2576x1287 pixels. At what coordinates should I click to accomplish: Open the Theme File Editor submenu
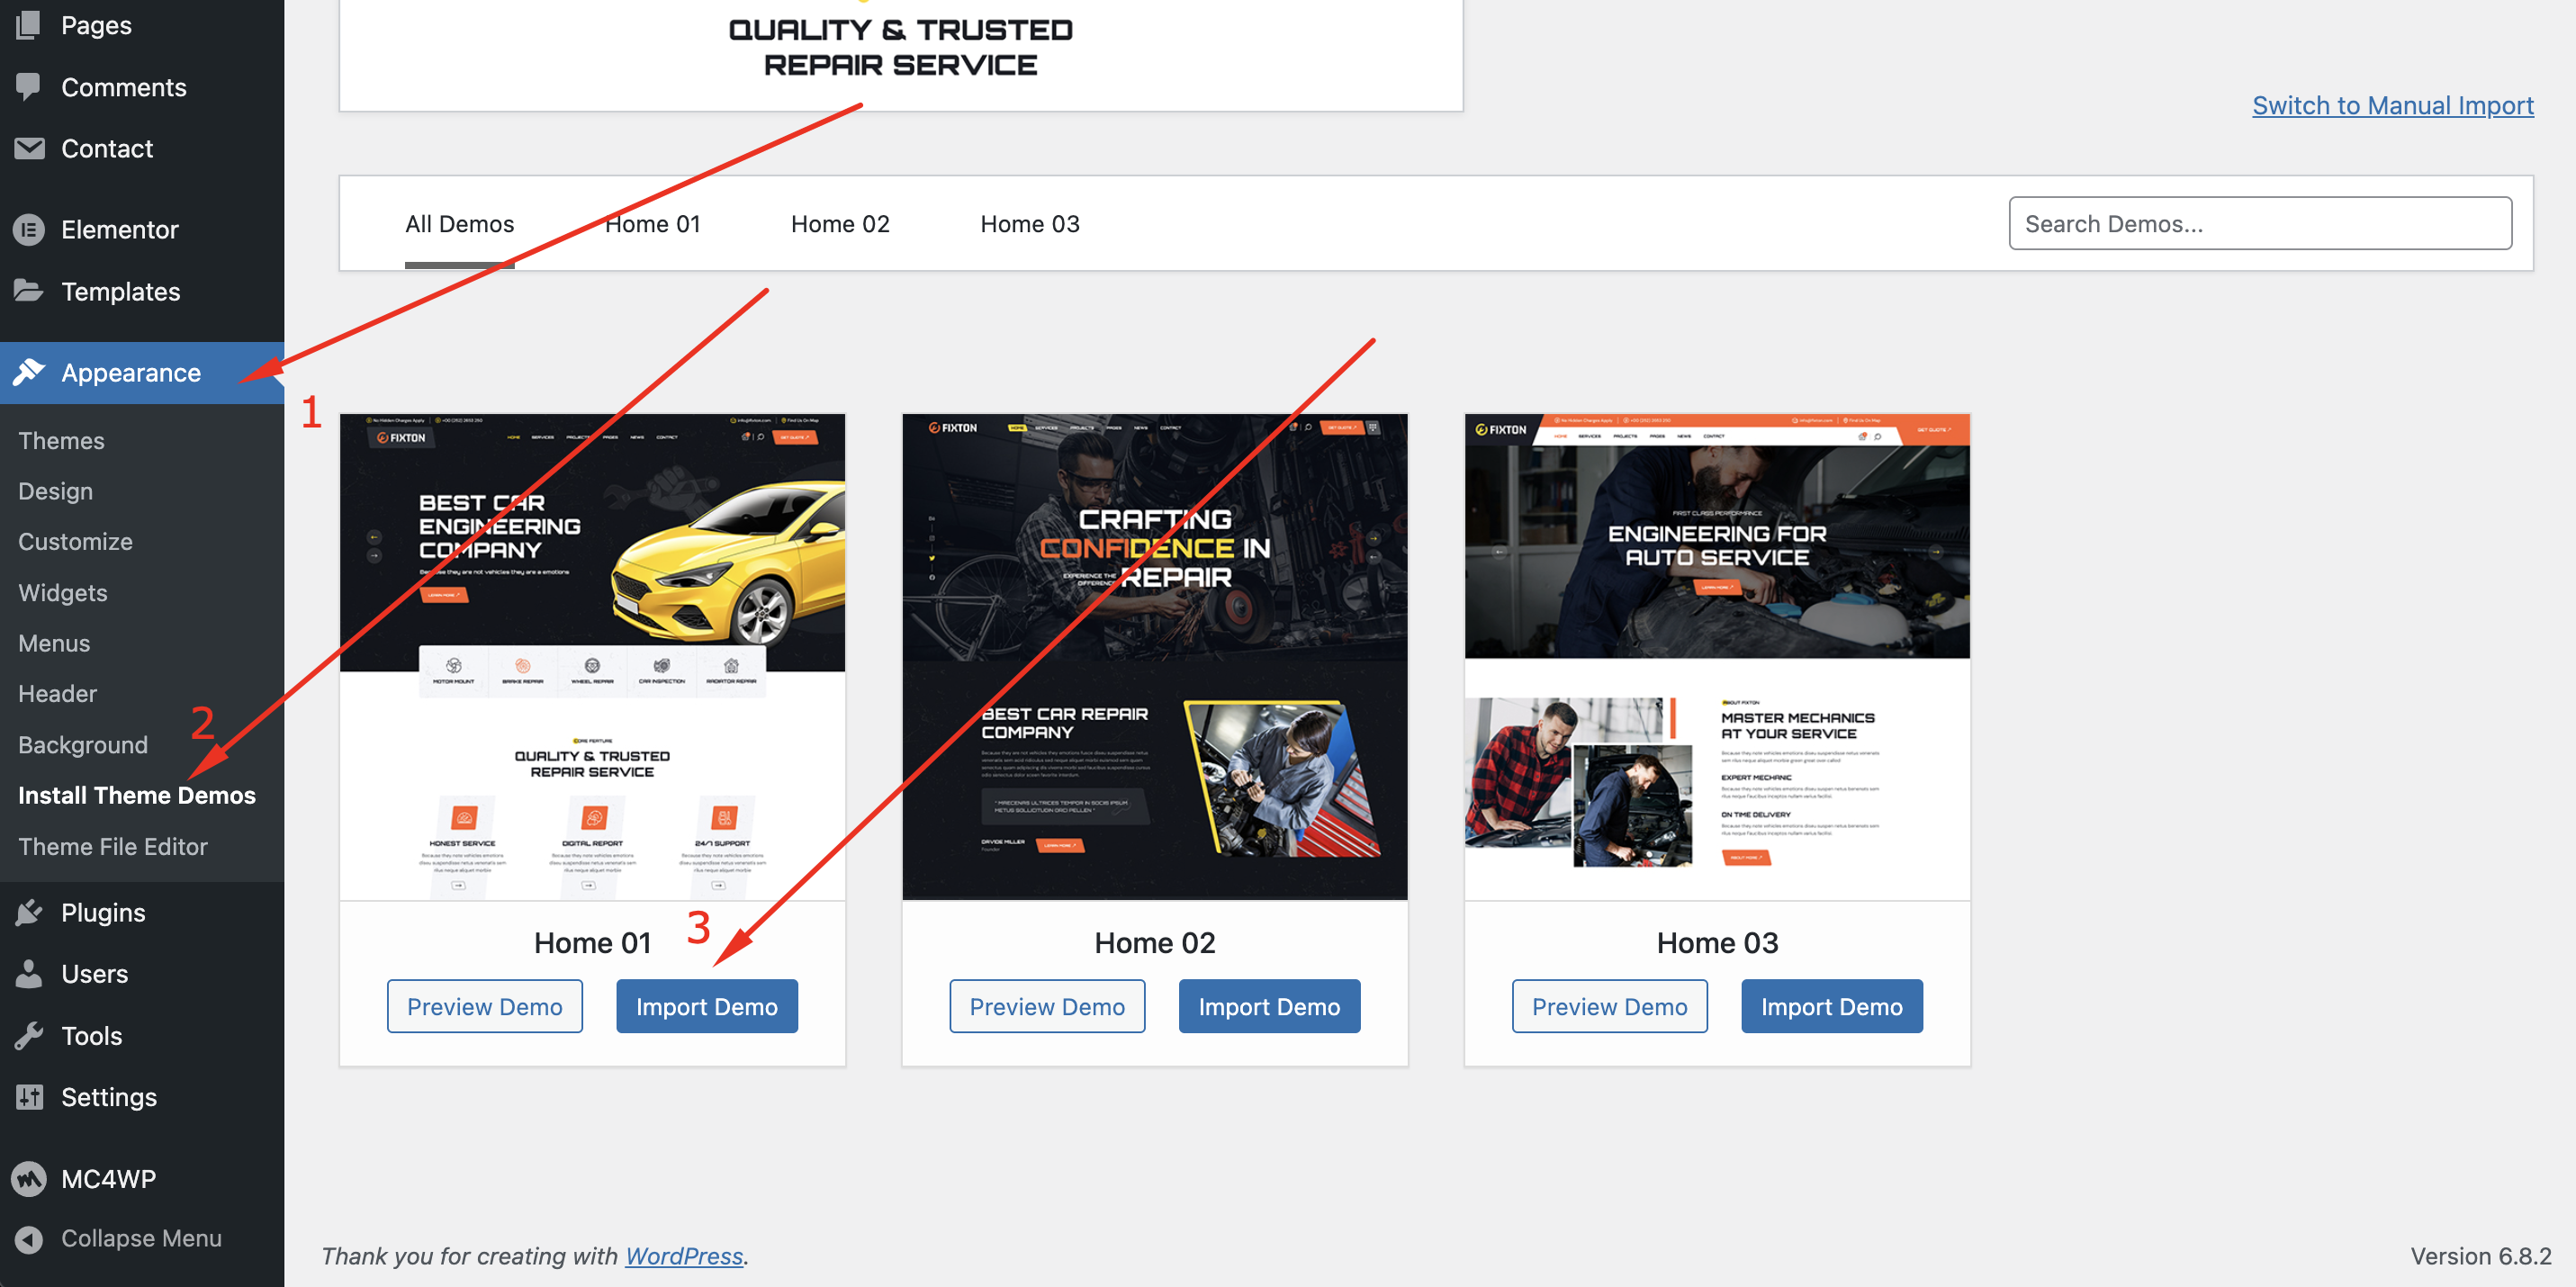tap(113, 846)
